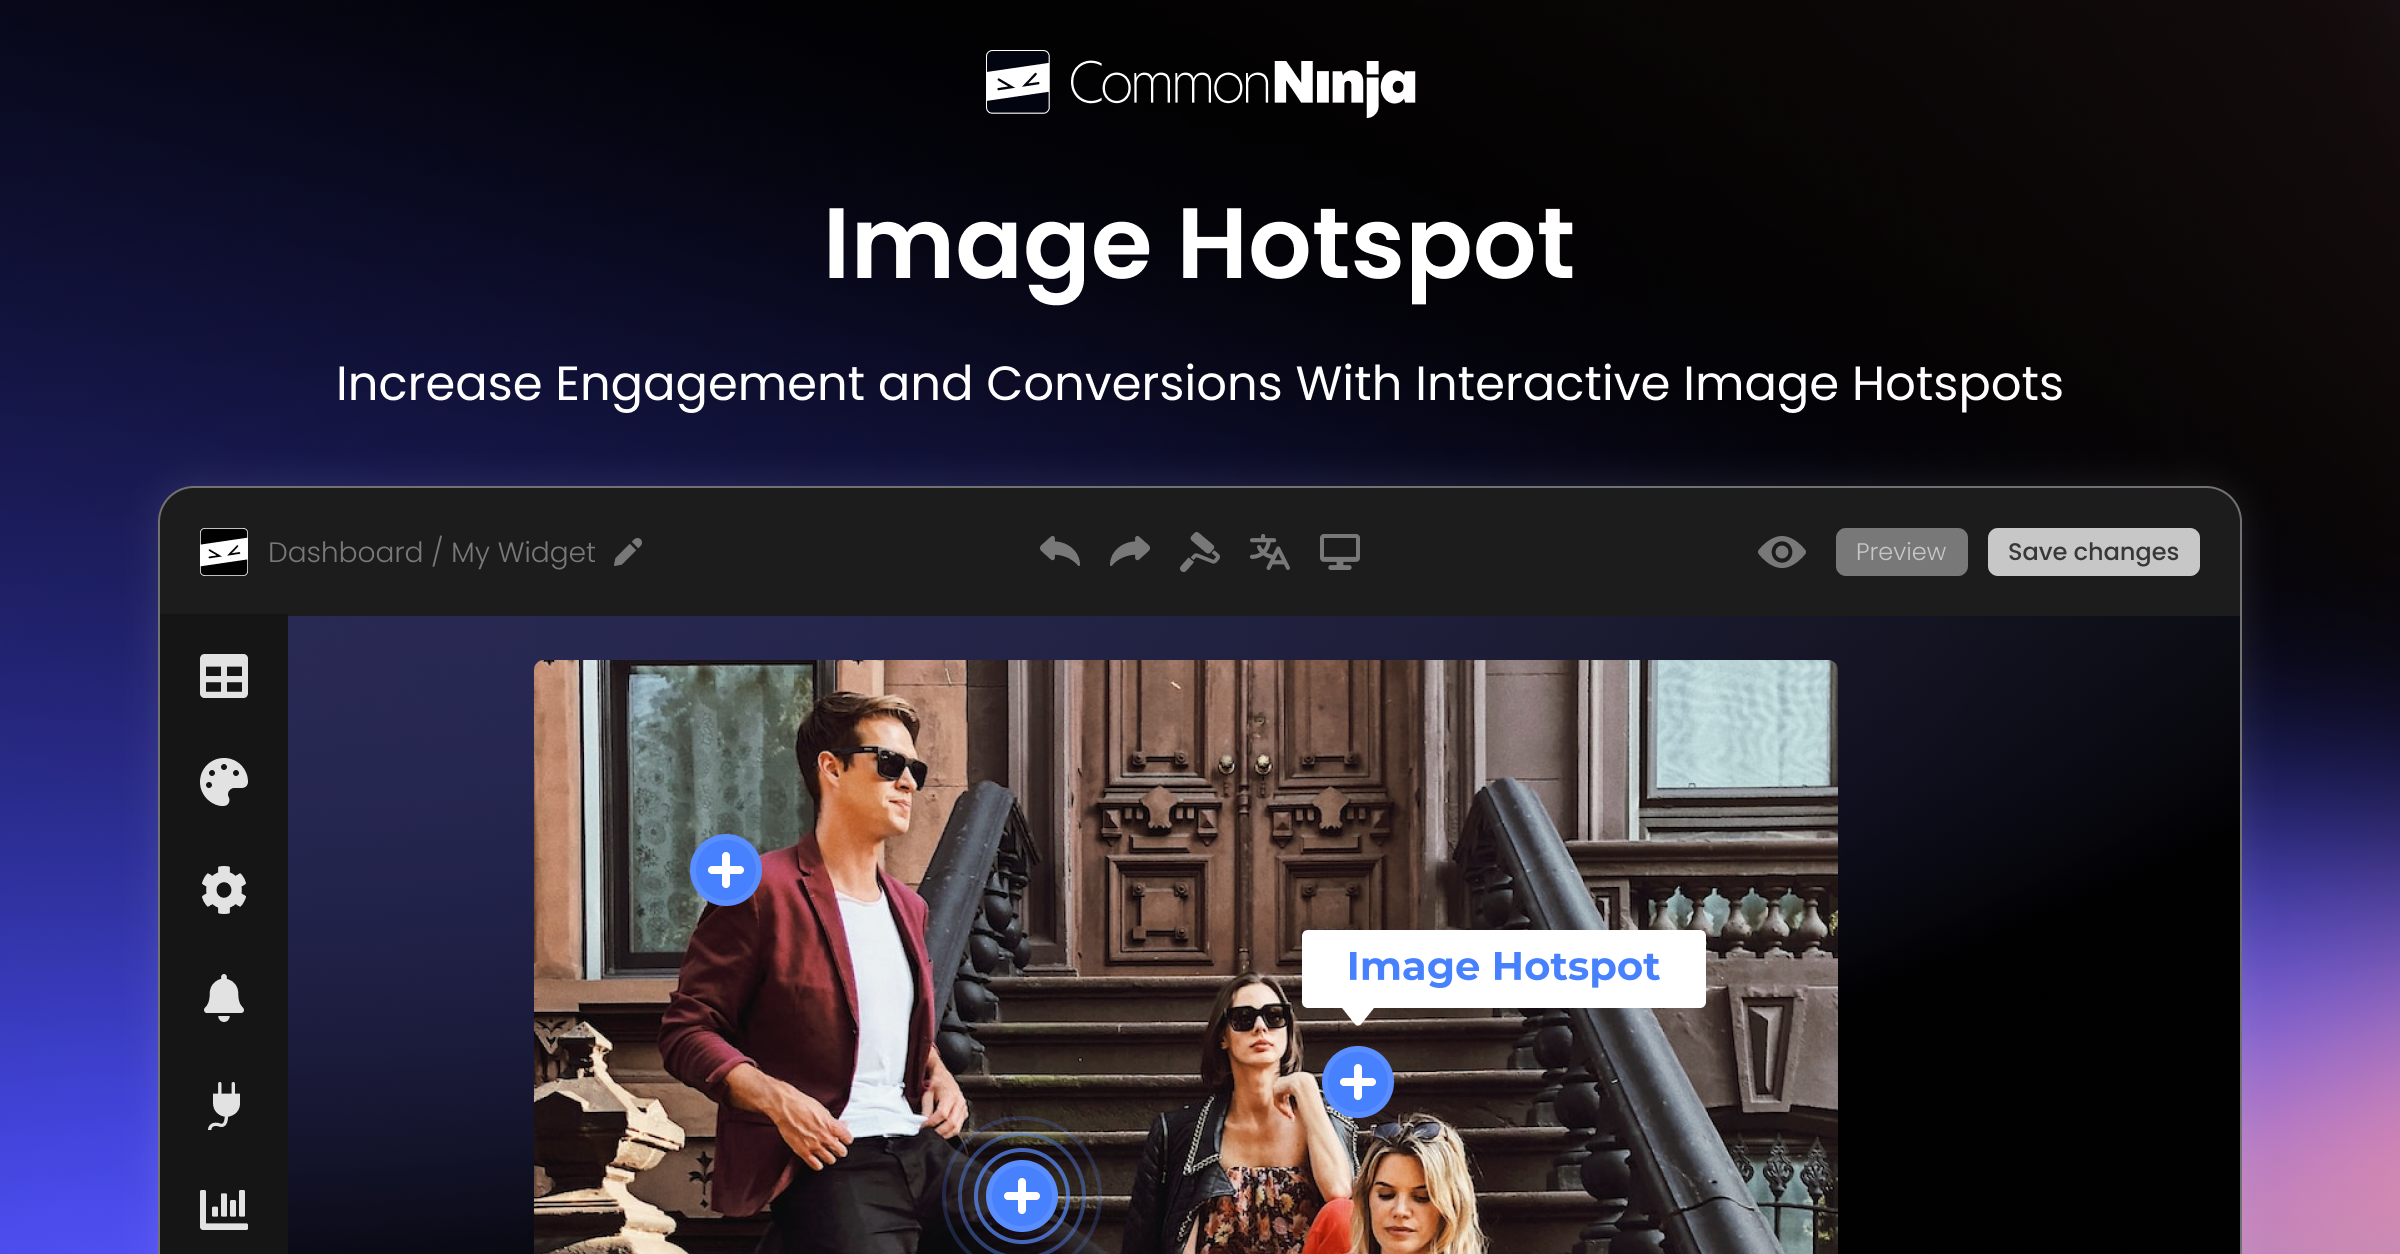Open the design palette panel
2400x1254 pixels.
(225, 783)
